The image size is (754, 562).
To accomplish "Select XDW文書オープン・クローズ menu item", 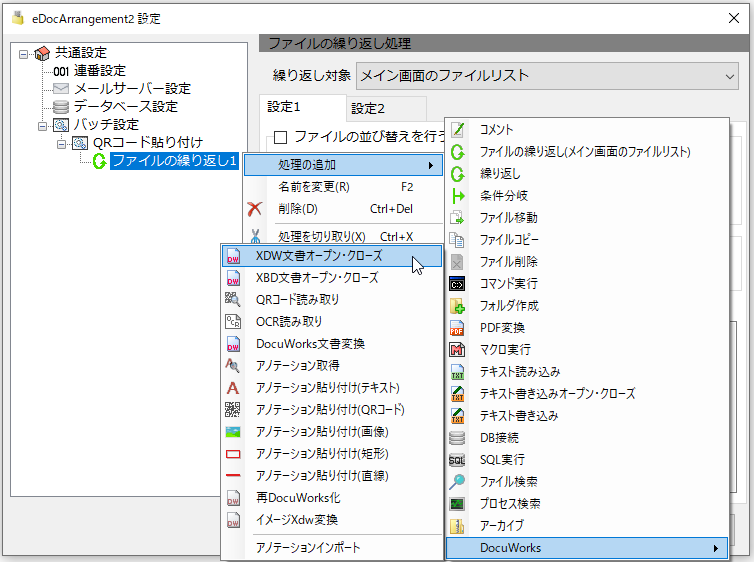I will (332, 256).
